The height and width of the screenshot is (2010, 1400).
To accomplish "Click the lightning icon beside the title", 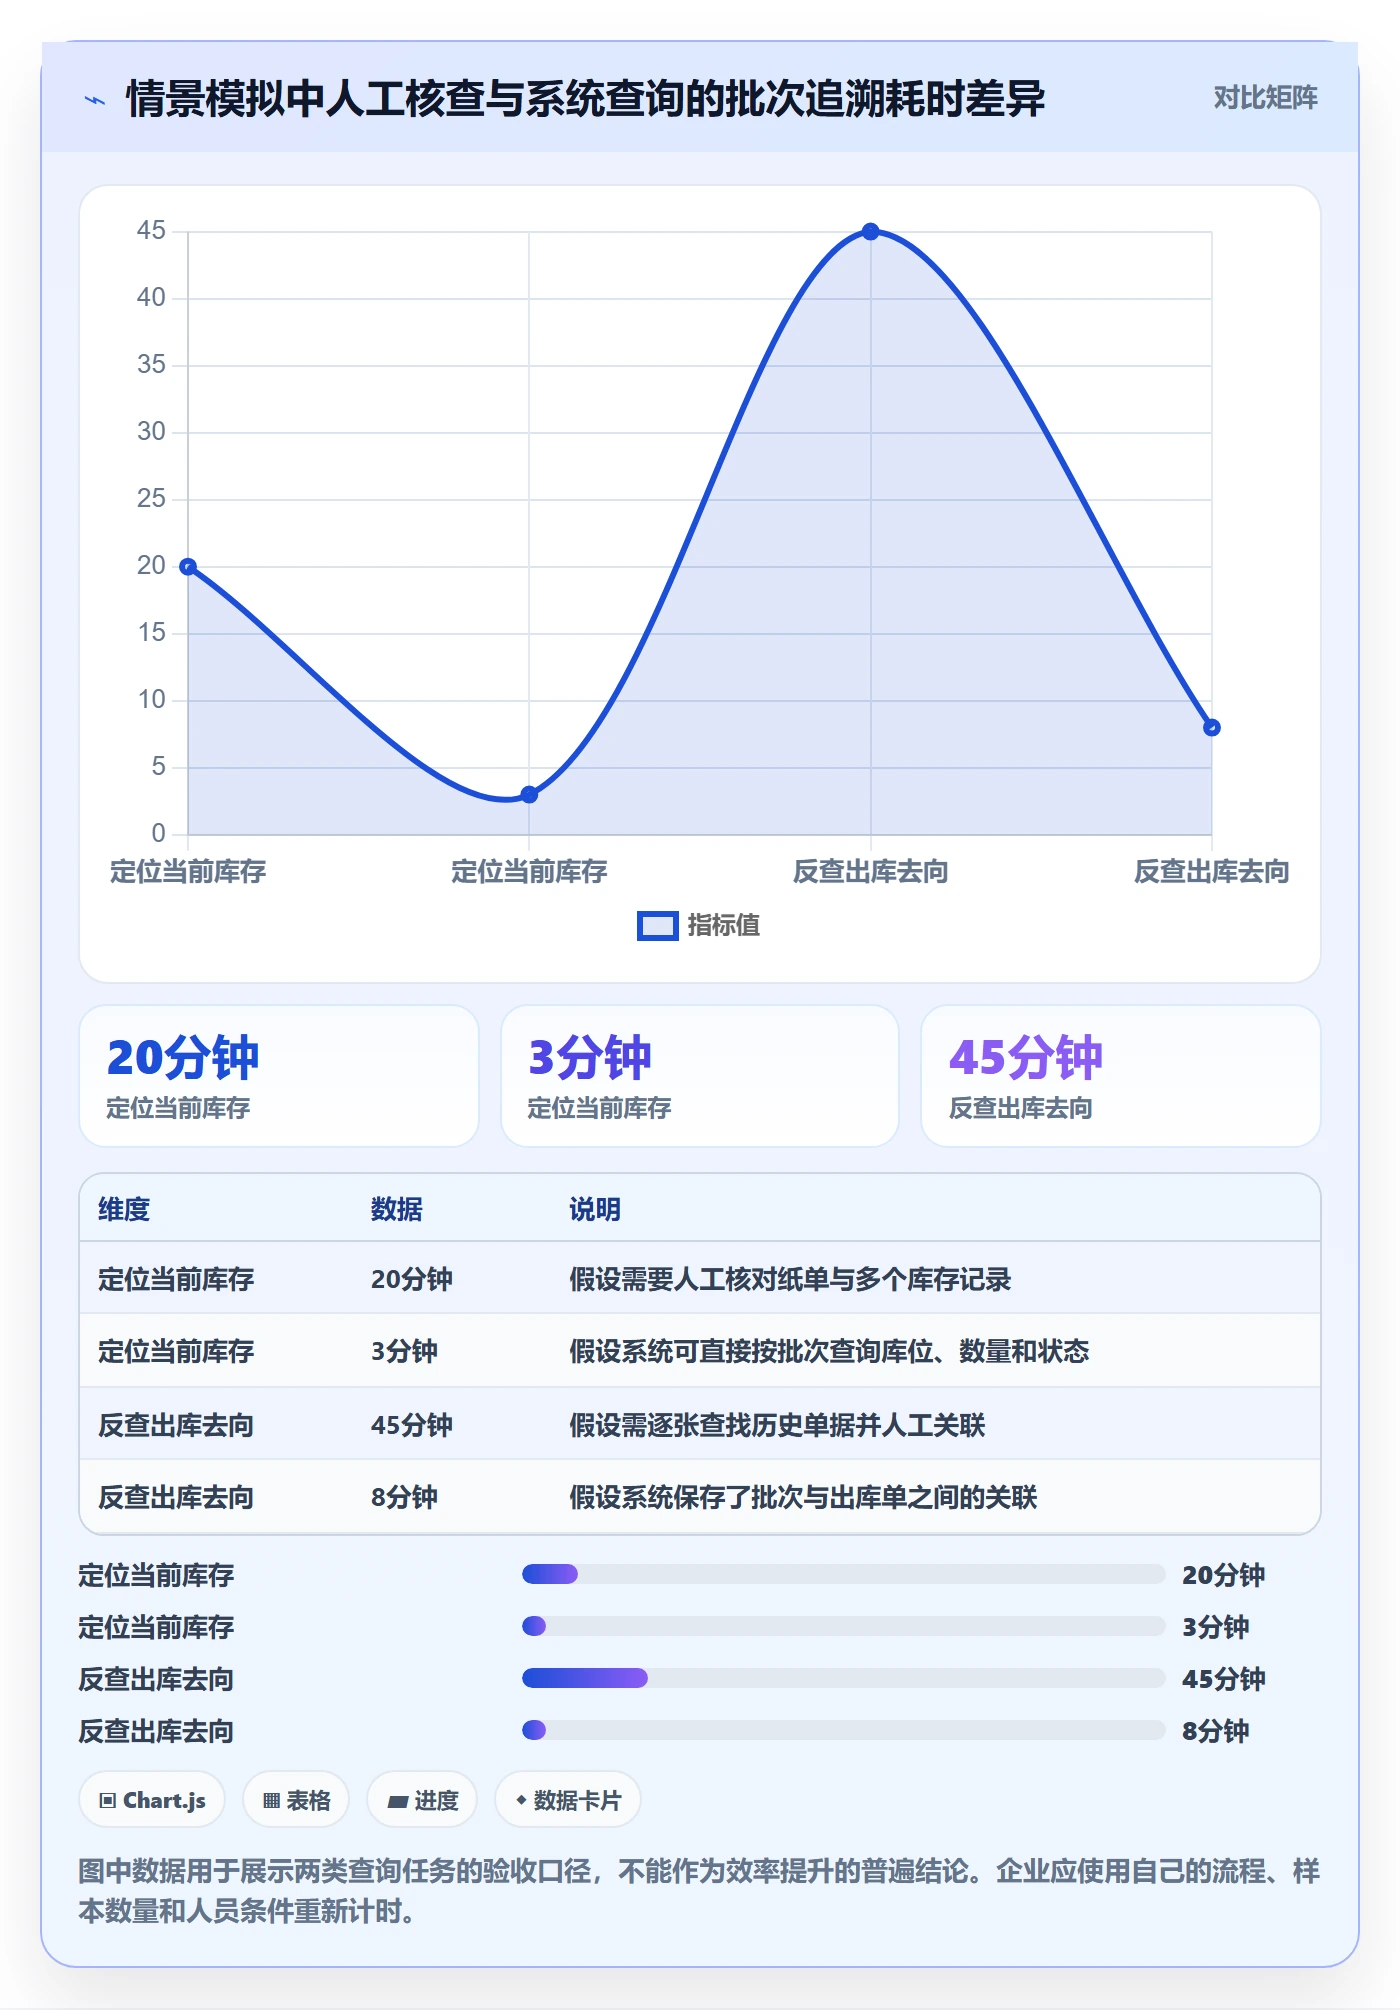I will 95,99.
